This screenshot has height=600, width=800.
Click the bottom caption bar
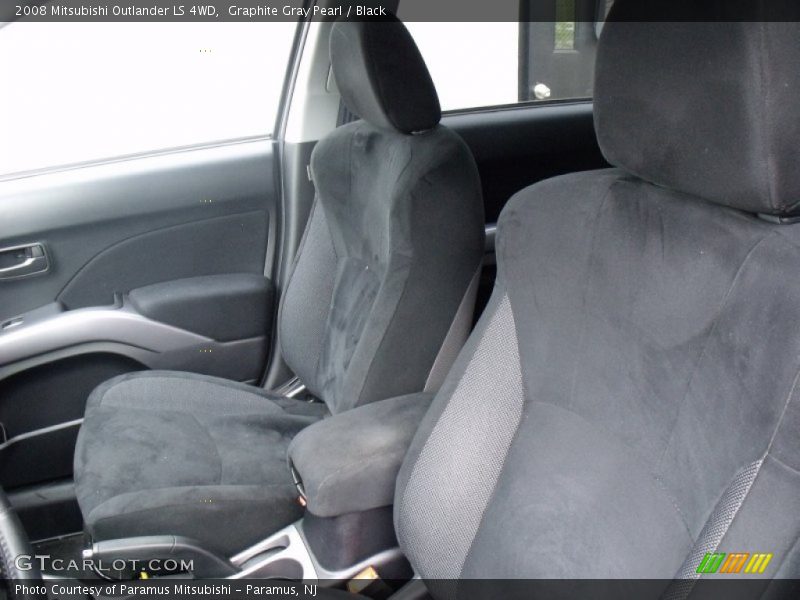pyautogui.click(x=400, y=589)
